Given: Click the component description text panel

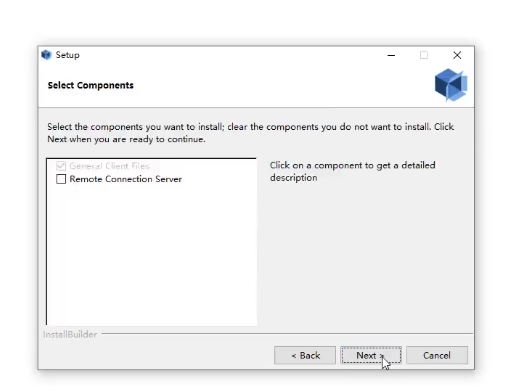Looking at the screenshot, I should [x=353, y=171].
